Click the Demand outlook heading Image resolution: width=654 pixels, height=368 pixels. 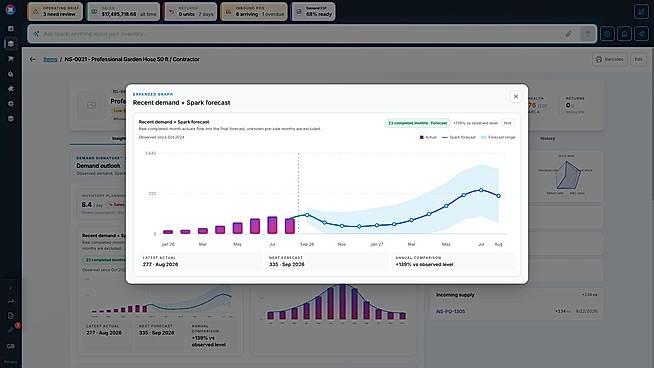[x=98, y=166]
